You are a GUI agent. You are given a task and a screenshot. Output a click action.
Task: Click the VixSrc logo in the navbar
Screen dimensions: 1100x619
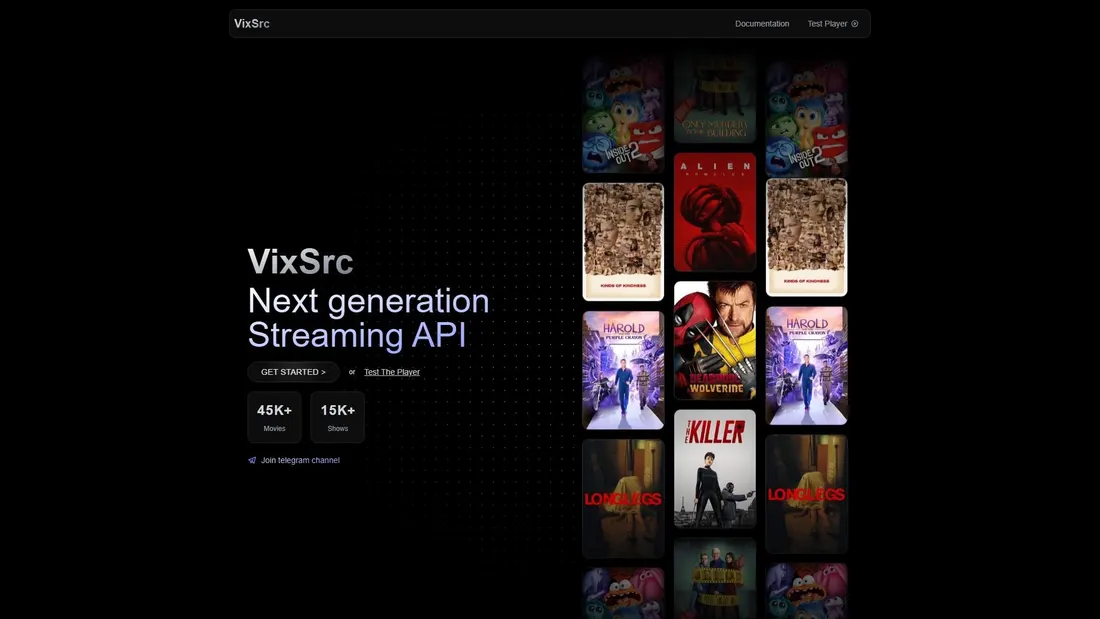252,24
